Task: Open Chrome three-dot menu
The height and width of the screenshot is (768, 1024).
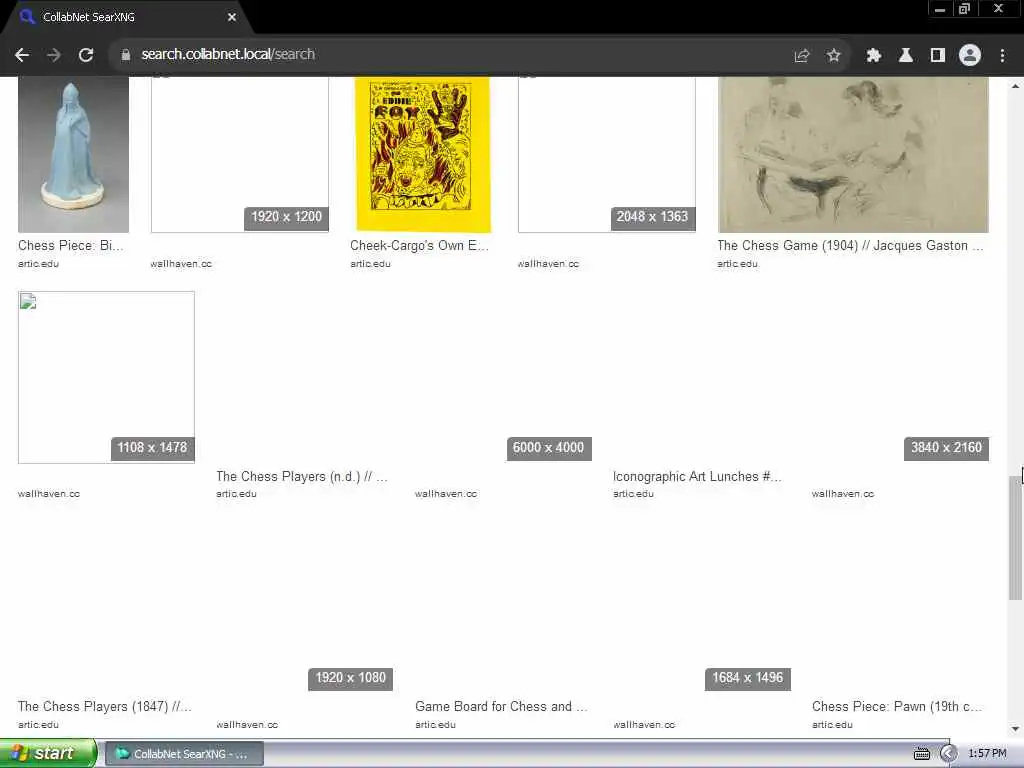Action: pyautogui.click(x=1002, y=56)
